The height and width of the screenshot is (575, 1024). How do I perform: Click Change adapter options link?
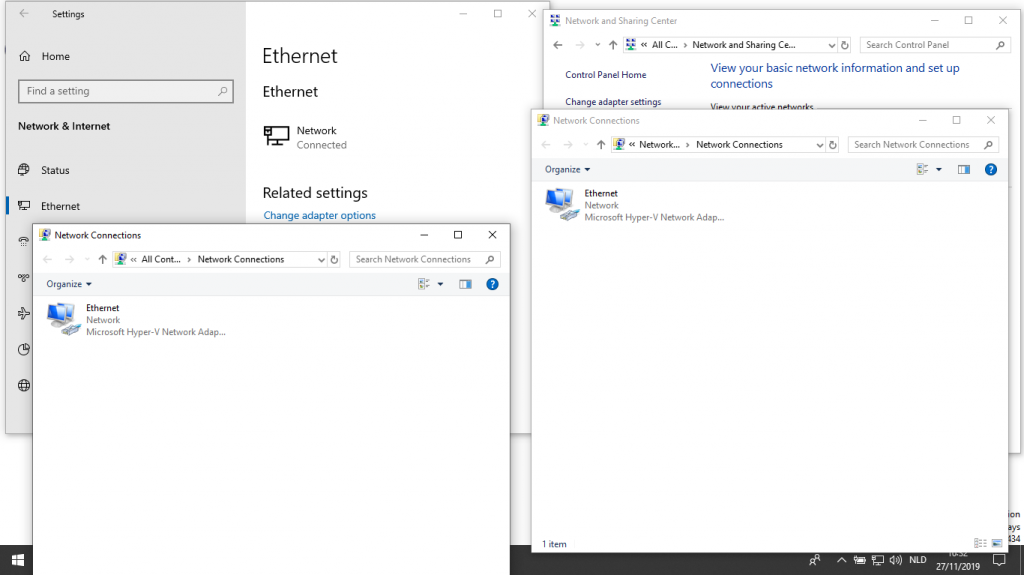319,215
